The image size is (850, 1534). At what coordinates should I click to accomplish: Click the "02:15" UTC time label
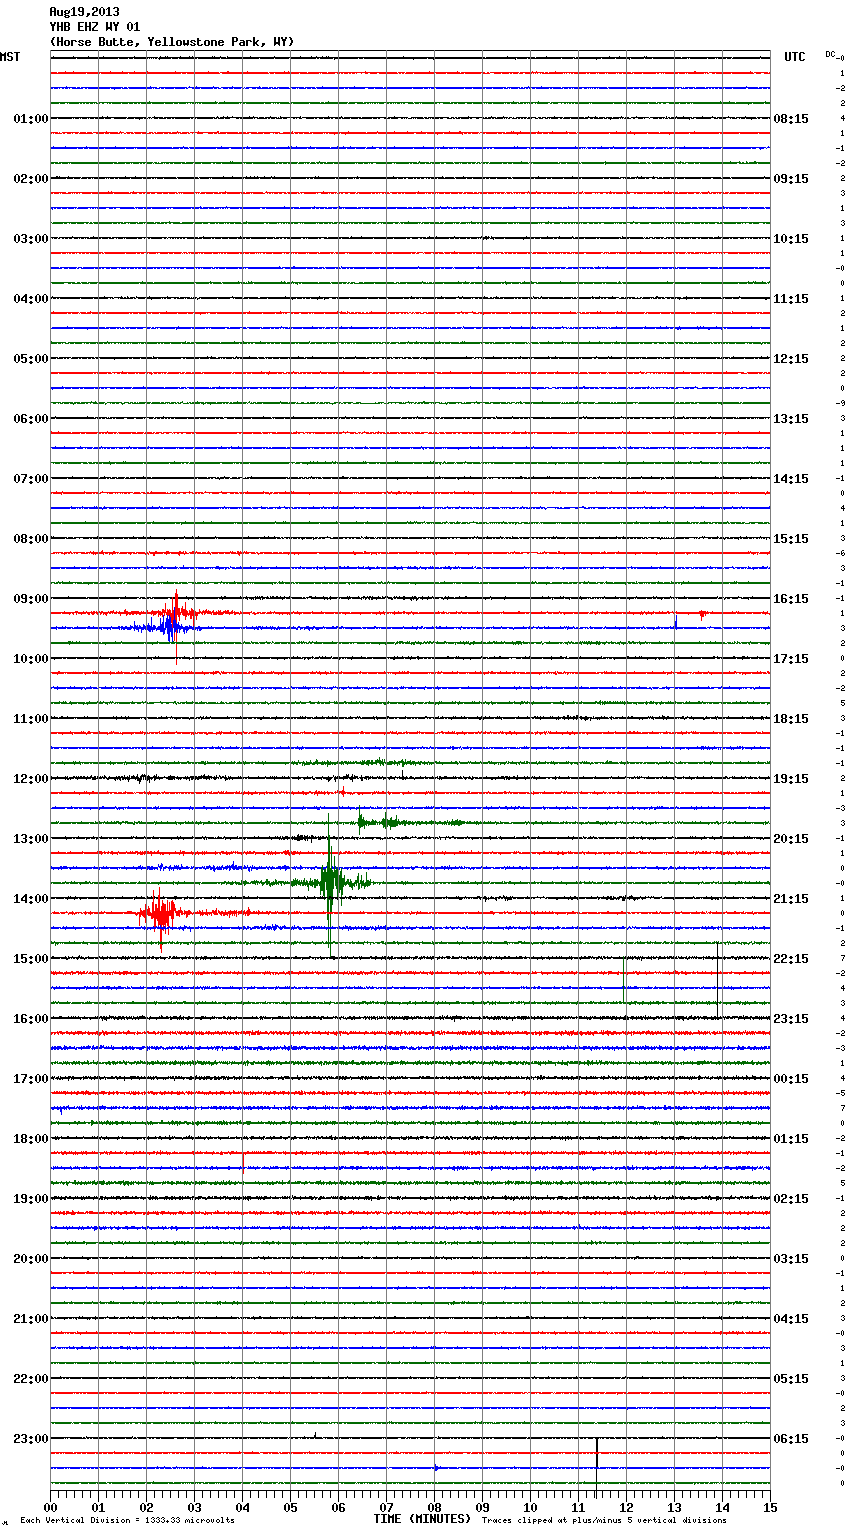pos(791,1199)
